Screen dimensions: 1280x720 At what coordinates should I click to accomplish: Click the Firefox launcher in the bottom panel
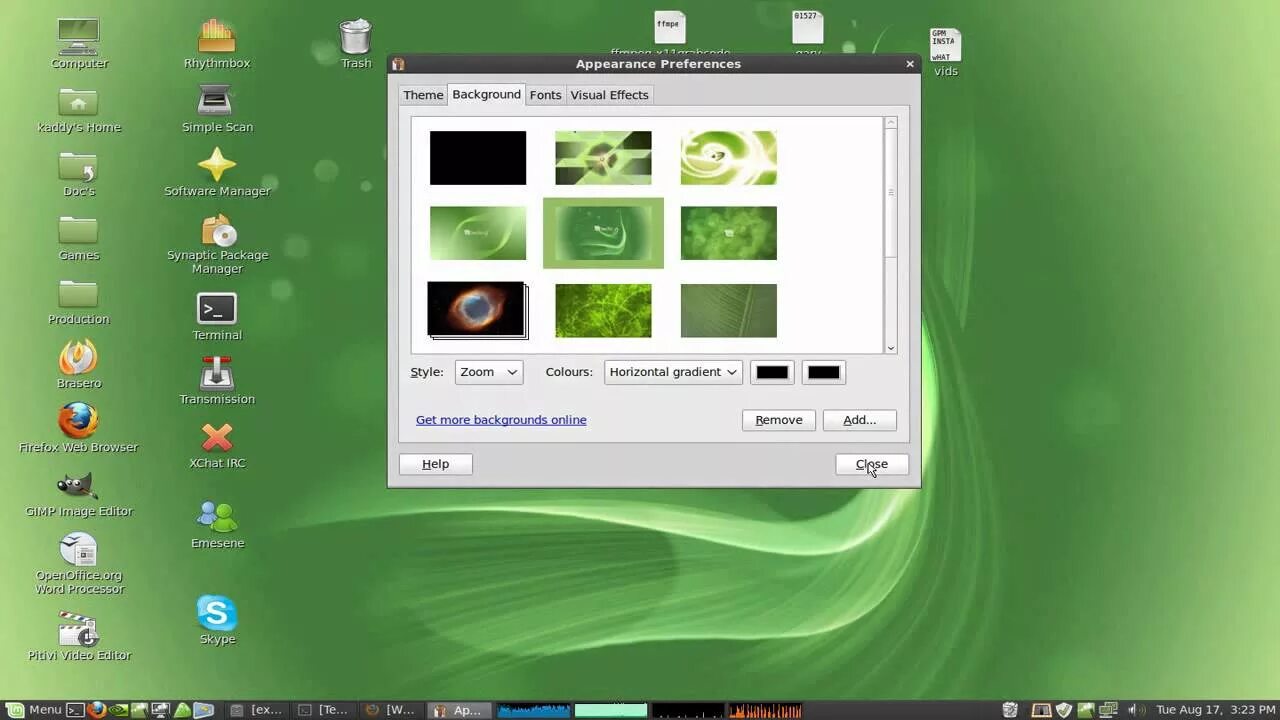click(x=96, y=710)
